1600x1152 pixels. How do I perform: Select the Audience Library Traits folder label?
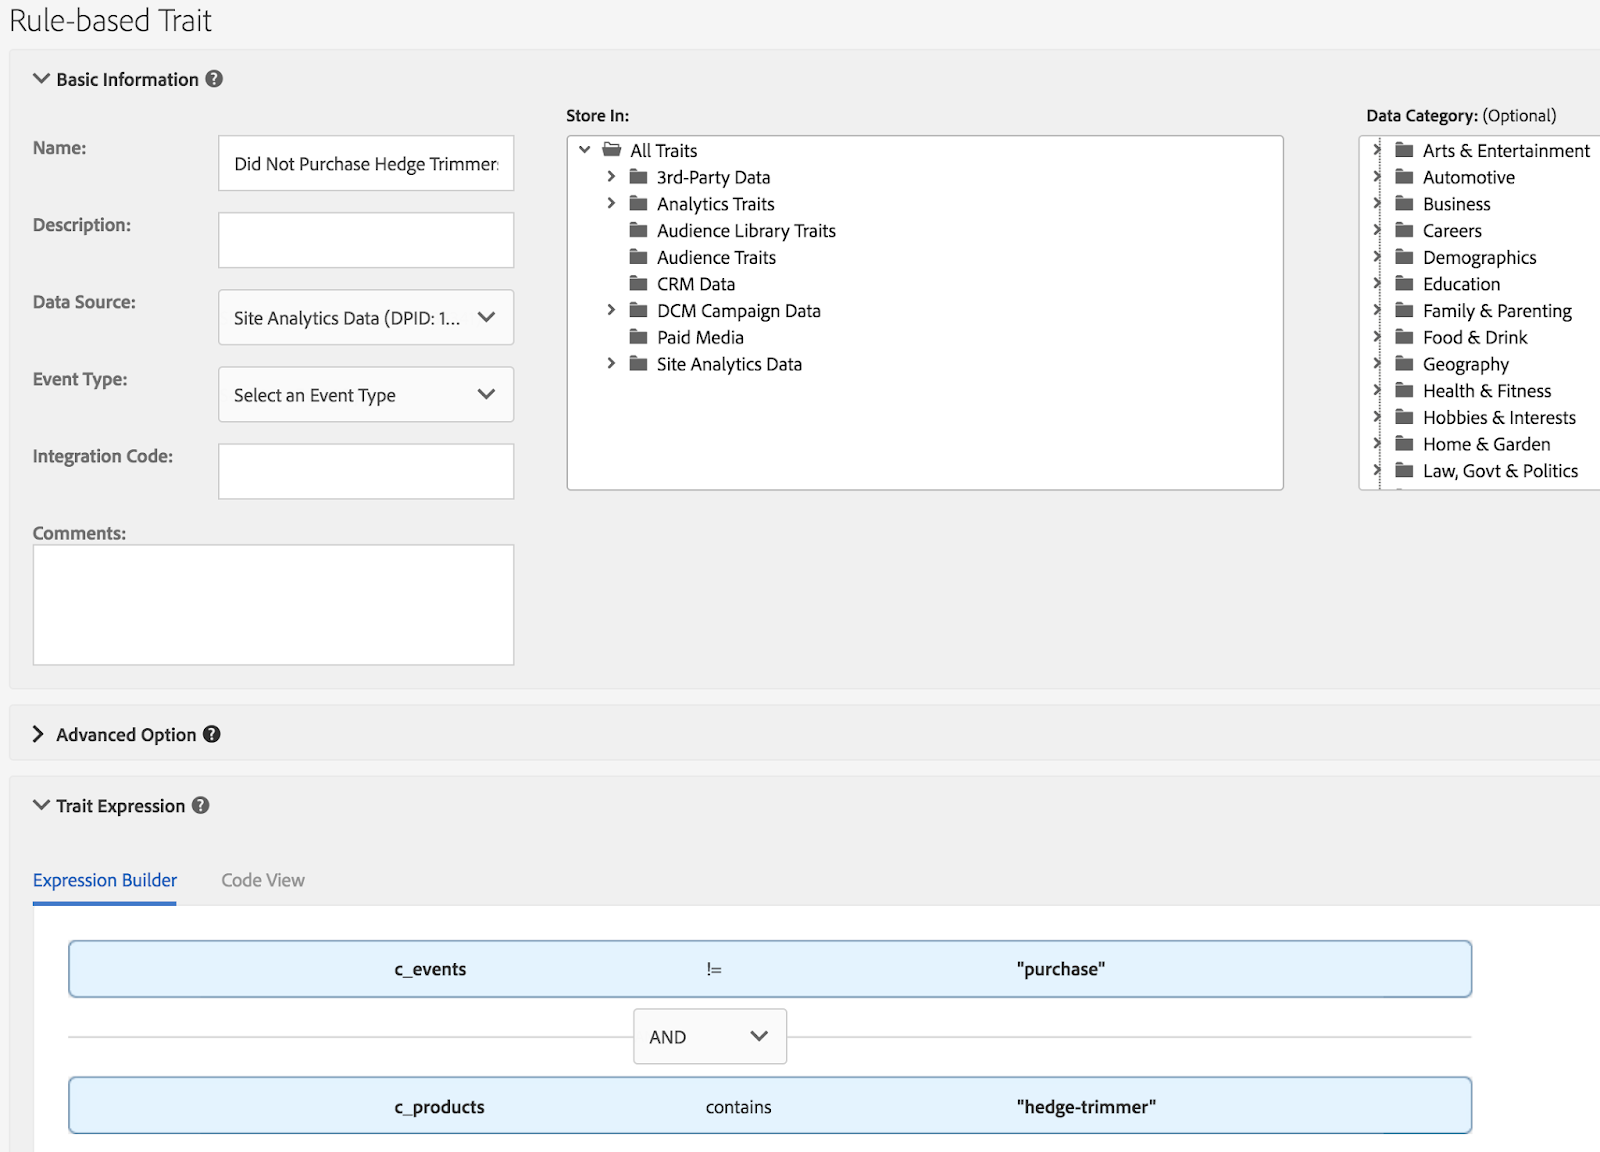click(746, 231)
